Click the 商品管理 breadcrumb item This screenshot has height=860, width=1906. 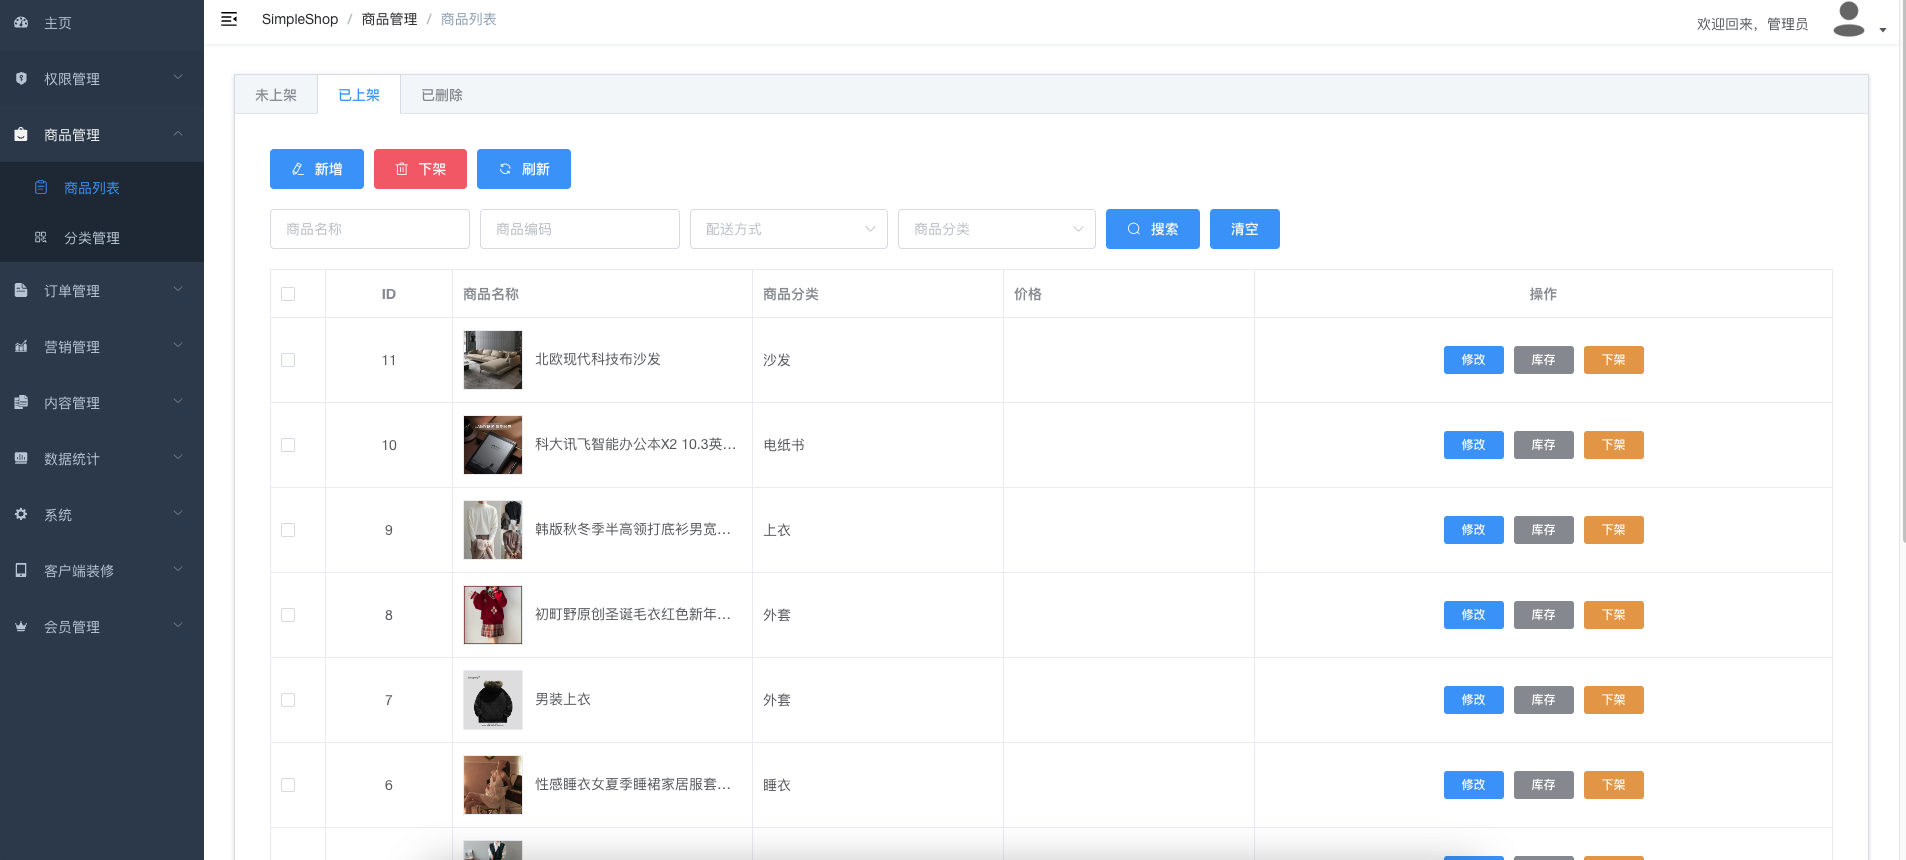(x=389, y=19)
